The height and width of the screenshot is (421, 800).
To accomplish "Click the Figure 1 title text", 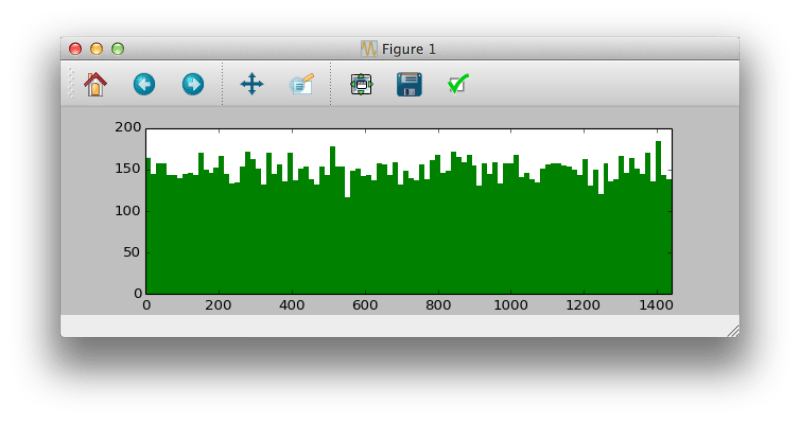I will pyautogui.click(x=409, y=49).
